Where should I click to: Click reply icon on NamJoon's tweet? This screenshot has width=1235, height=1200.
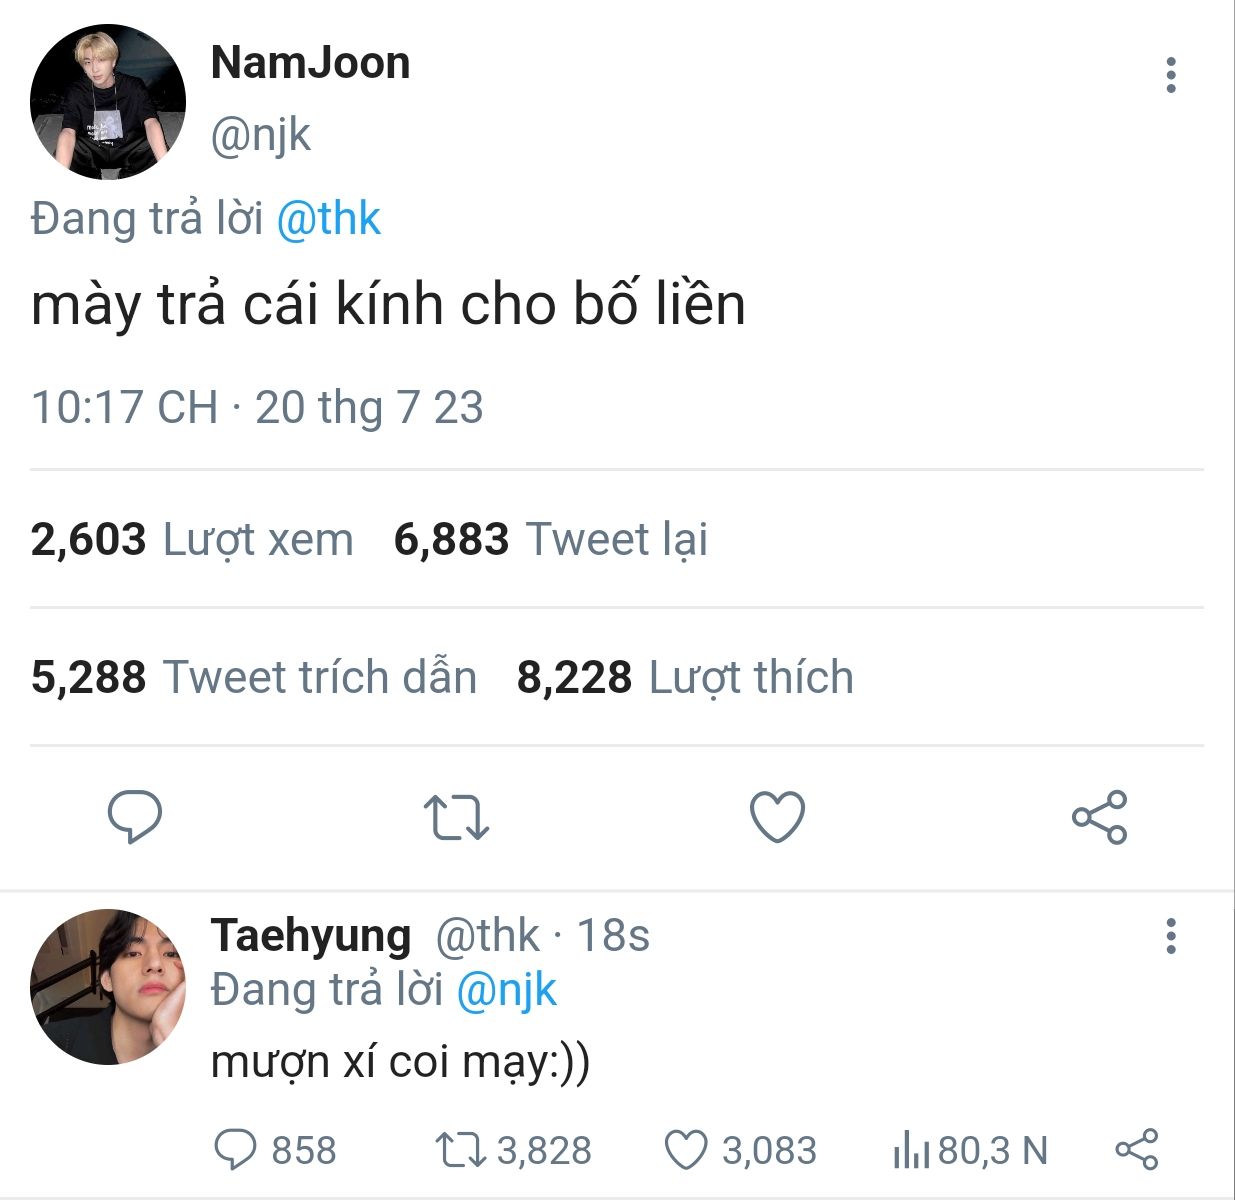coord(135,816)
